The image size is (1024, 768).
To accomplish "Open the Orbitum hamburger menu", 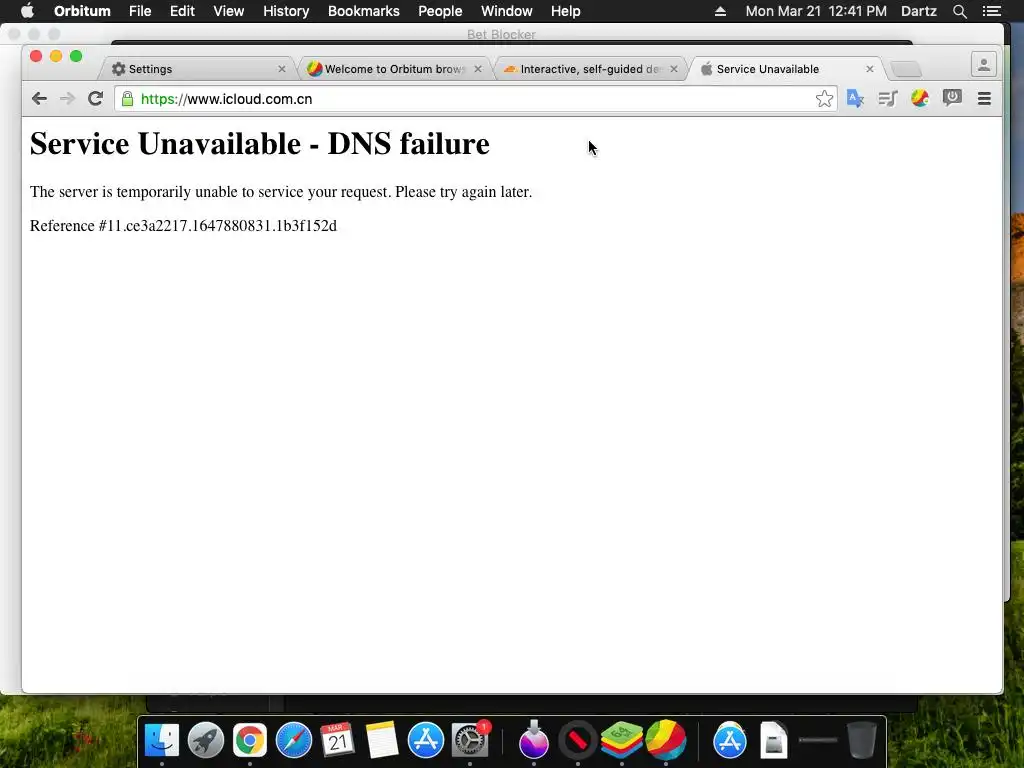I will pos(984,99).
